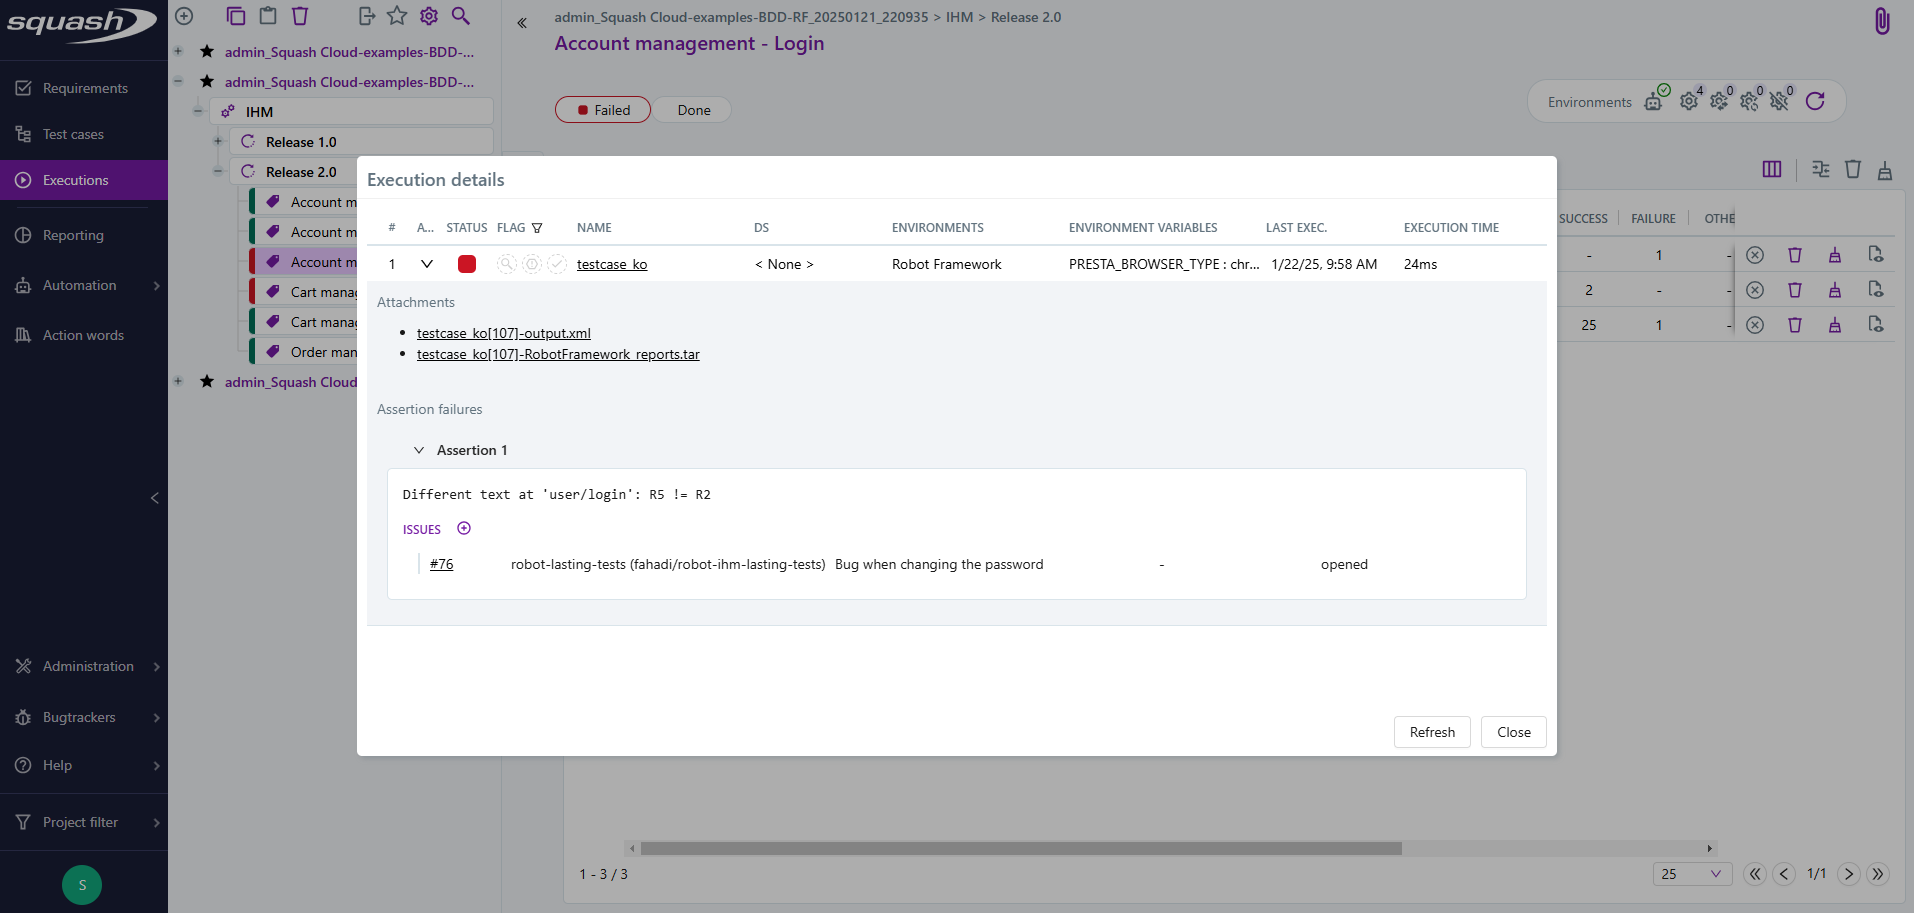Screen dimensions: 1914x913
Task: Open the flag filter icon in the FLAG column
Action: click(x=538, y=227)
